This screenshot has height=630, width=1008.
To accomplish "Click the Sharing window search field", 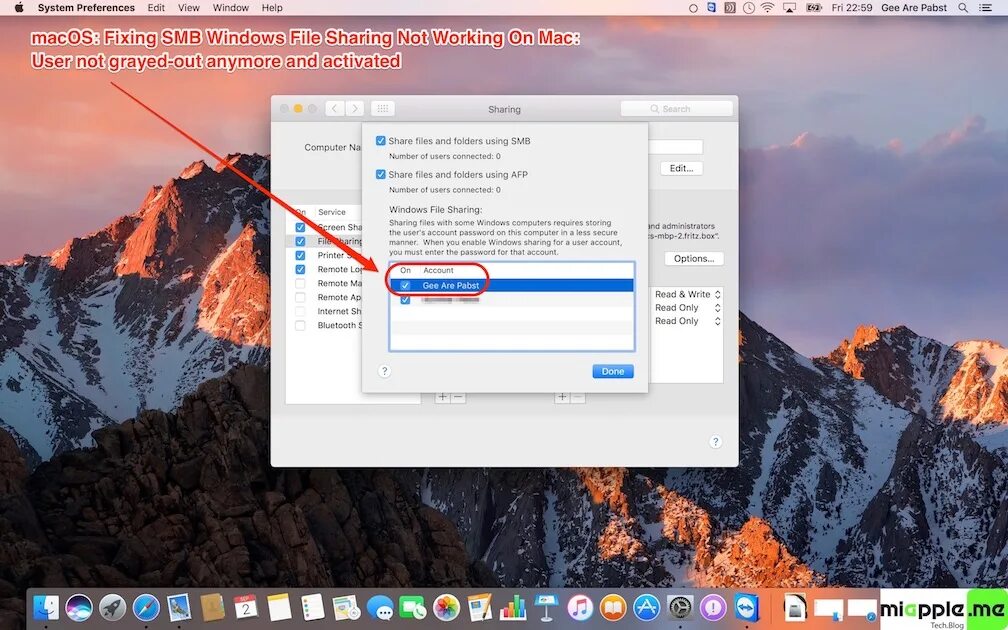I will [676, 109].
